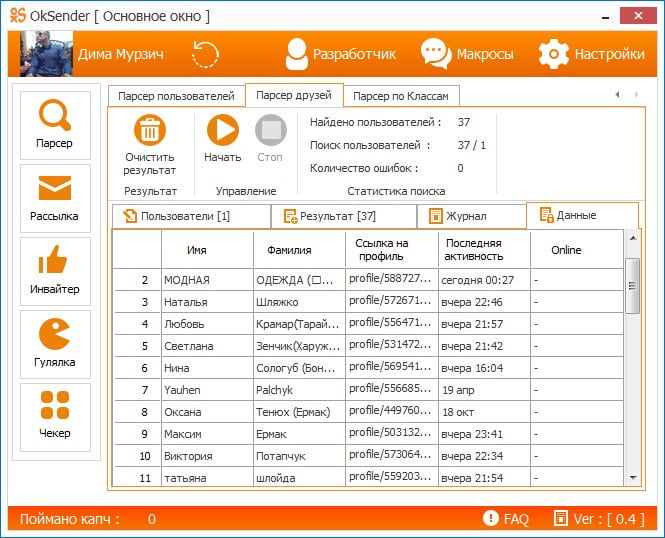Open the FAQ link in status bar
This screenshot has height=538, width=665.
click(506, 518)
